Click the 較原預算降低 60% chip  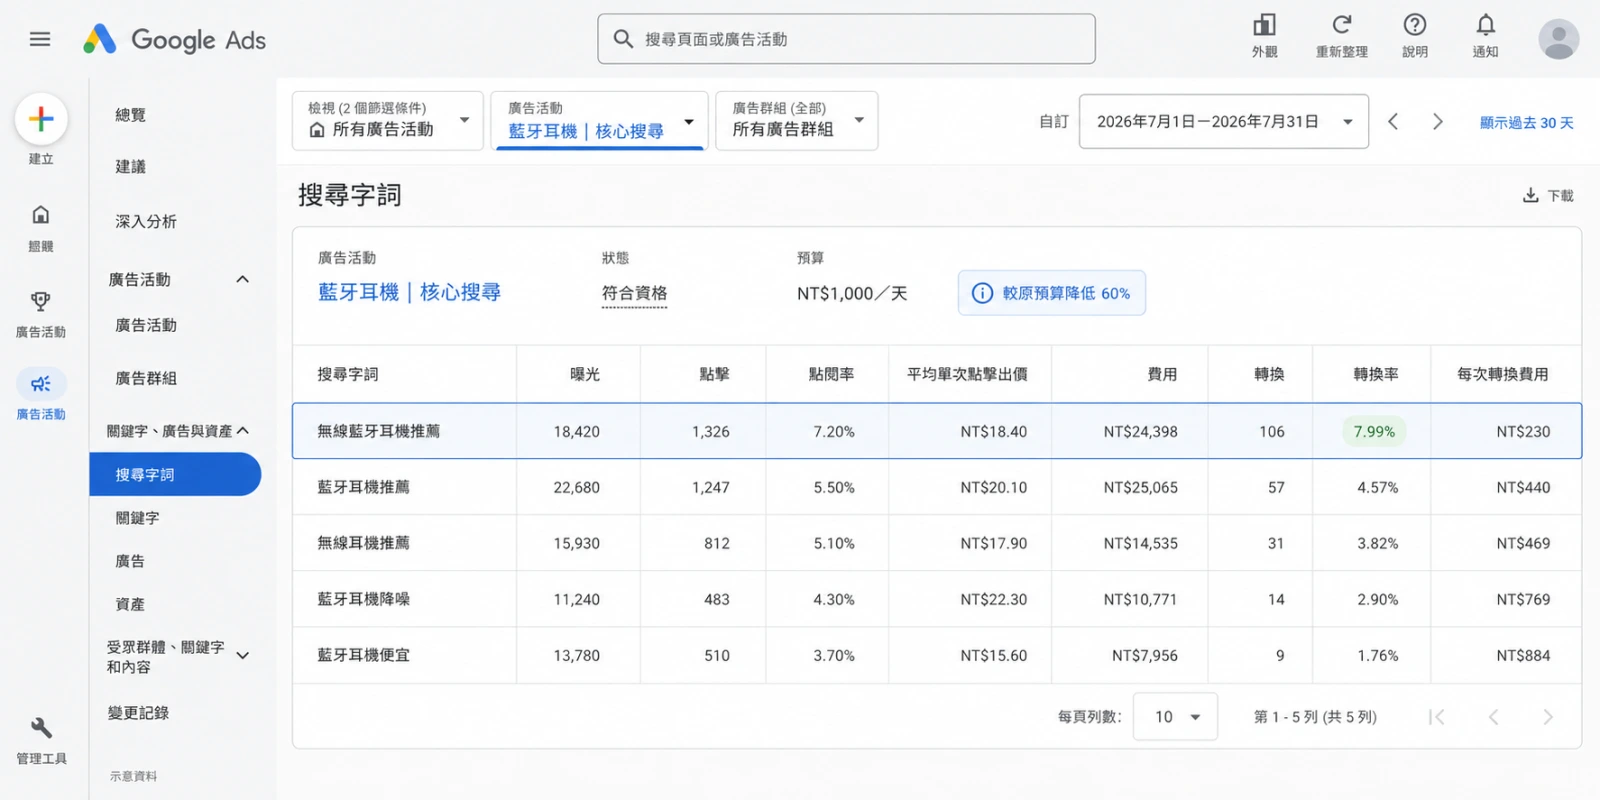(x=1052, y=293)
